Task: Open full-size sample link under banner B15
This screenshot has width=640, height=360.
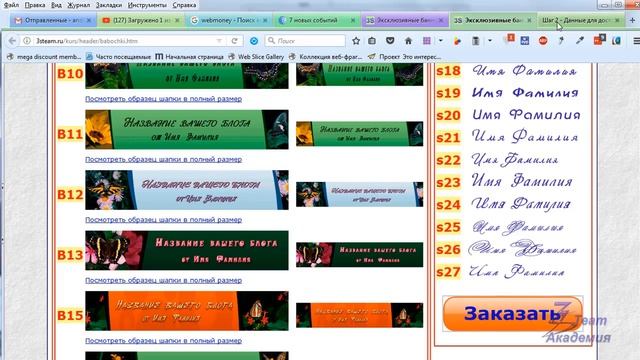Action: pyautogui.click(x=163, y=340)
